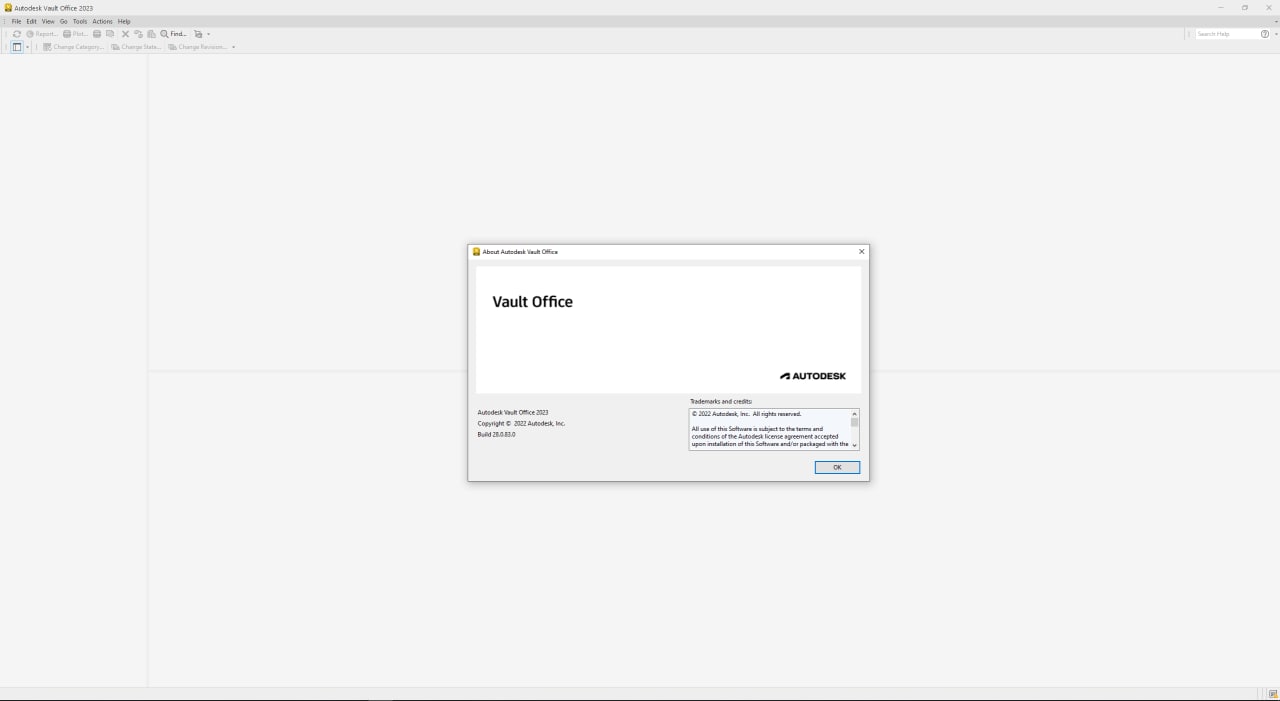Expand the dropdown arrow next to the cart icon
Screen dimensions: 1280x701
(x=208, y=34)
